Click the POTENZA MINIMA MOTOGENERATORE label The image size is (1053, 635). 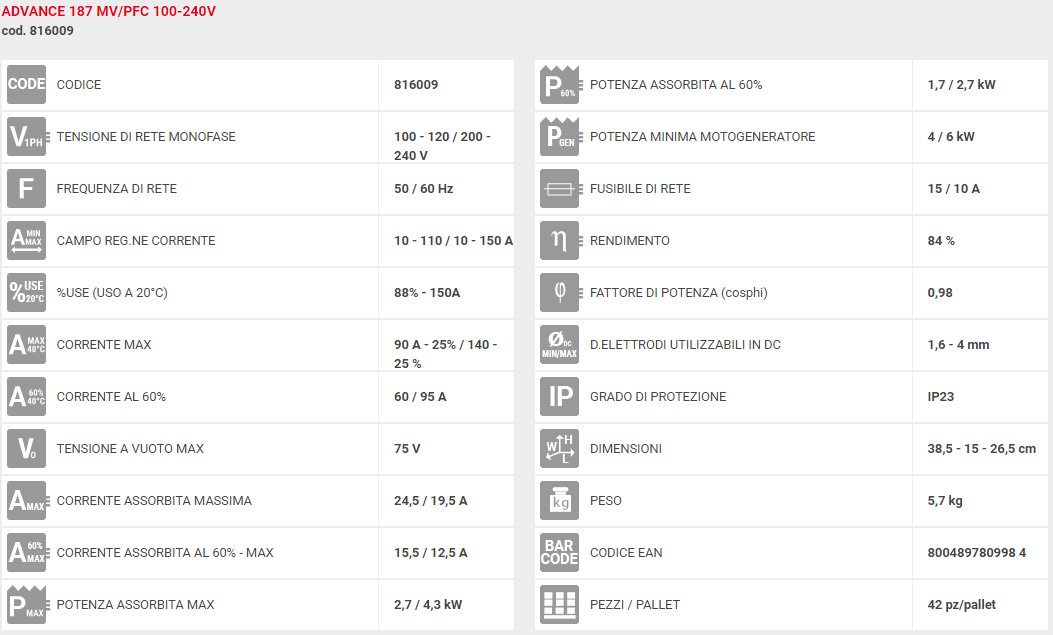[702, 137]
